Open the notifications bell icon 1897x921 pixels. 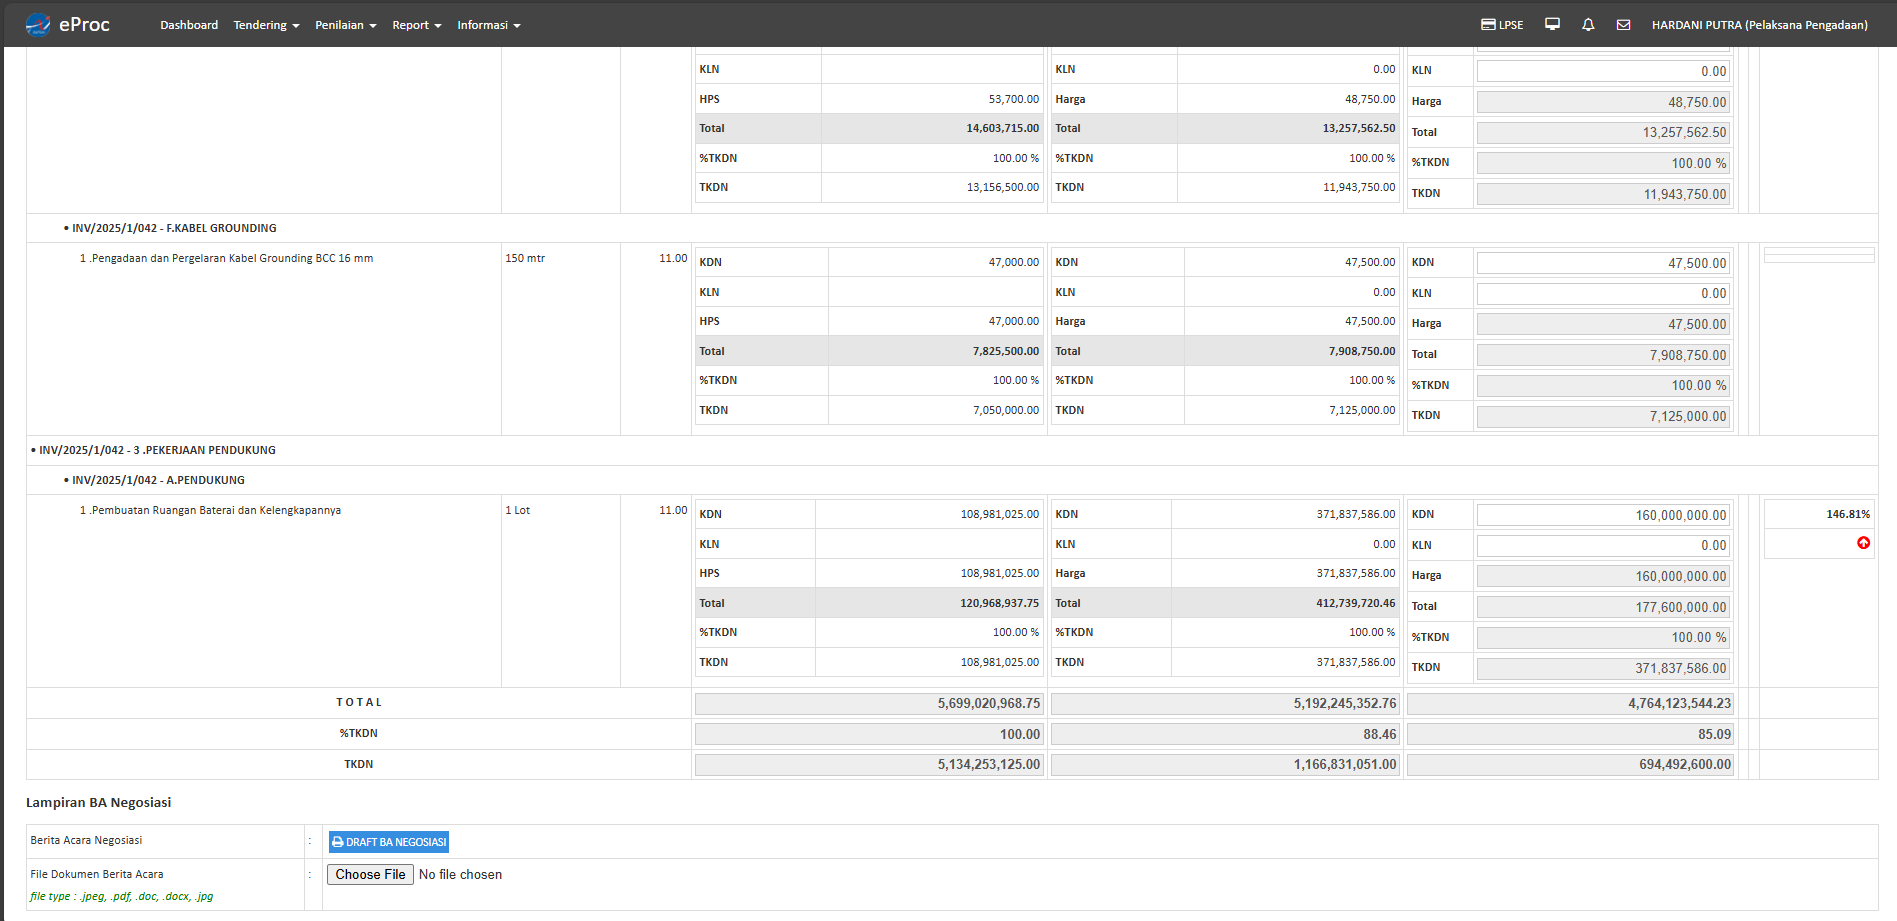1588,25
